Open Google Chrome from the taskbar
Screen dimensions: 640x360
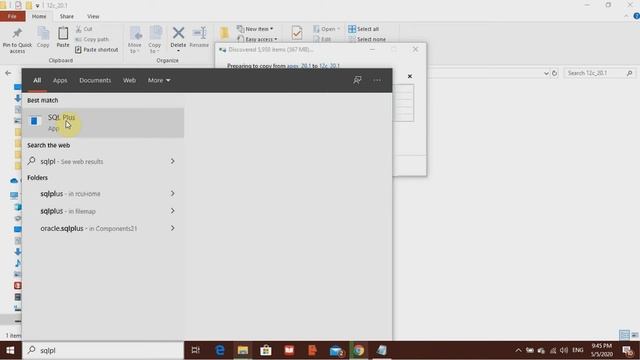(359, 350)
